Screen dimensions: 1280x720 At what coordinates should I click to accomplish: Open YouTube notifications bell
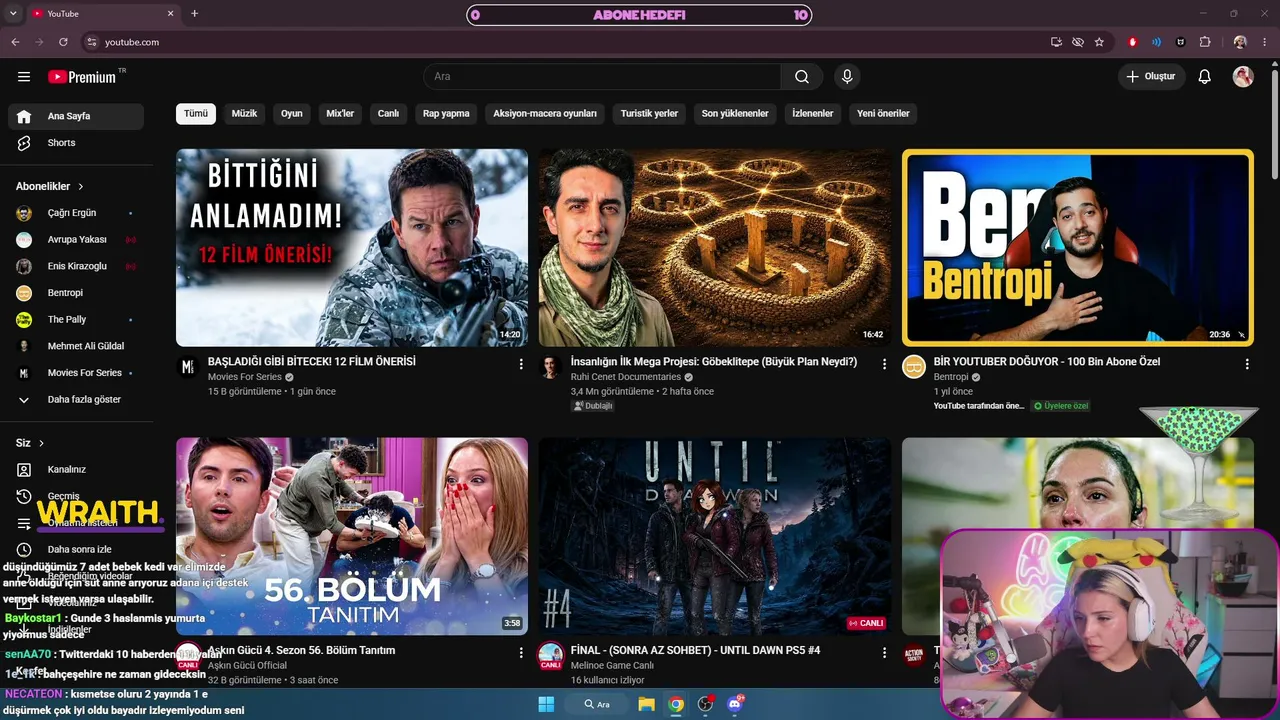tap(1205, 77)
